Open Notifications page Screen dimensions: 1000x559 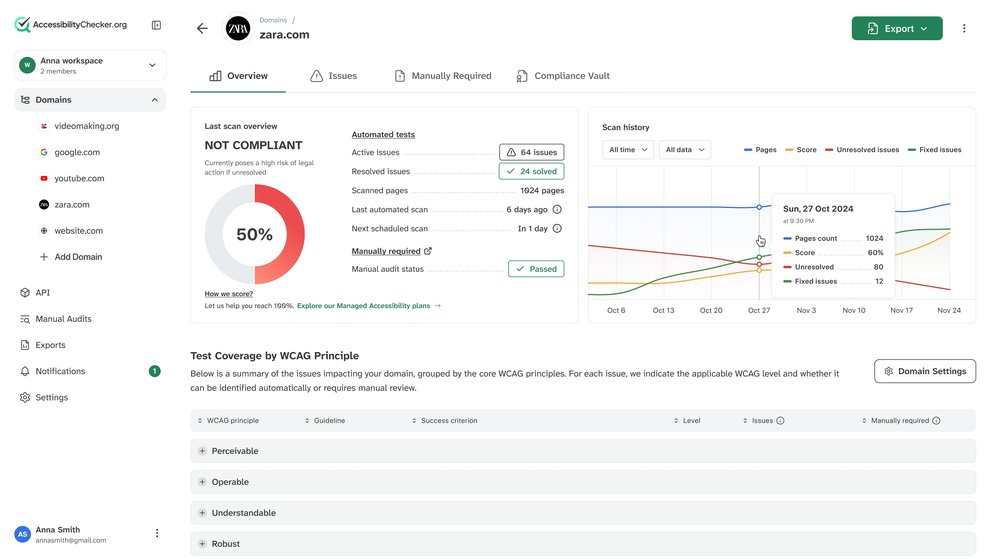(60, 370)
